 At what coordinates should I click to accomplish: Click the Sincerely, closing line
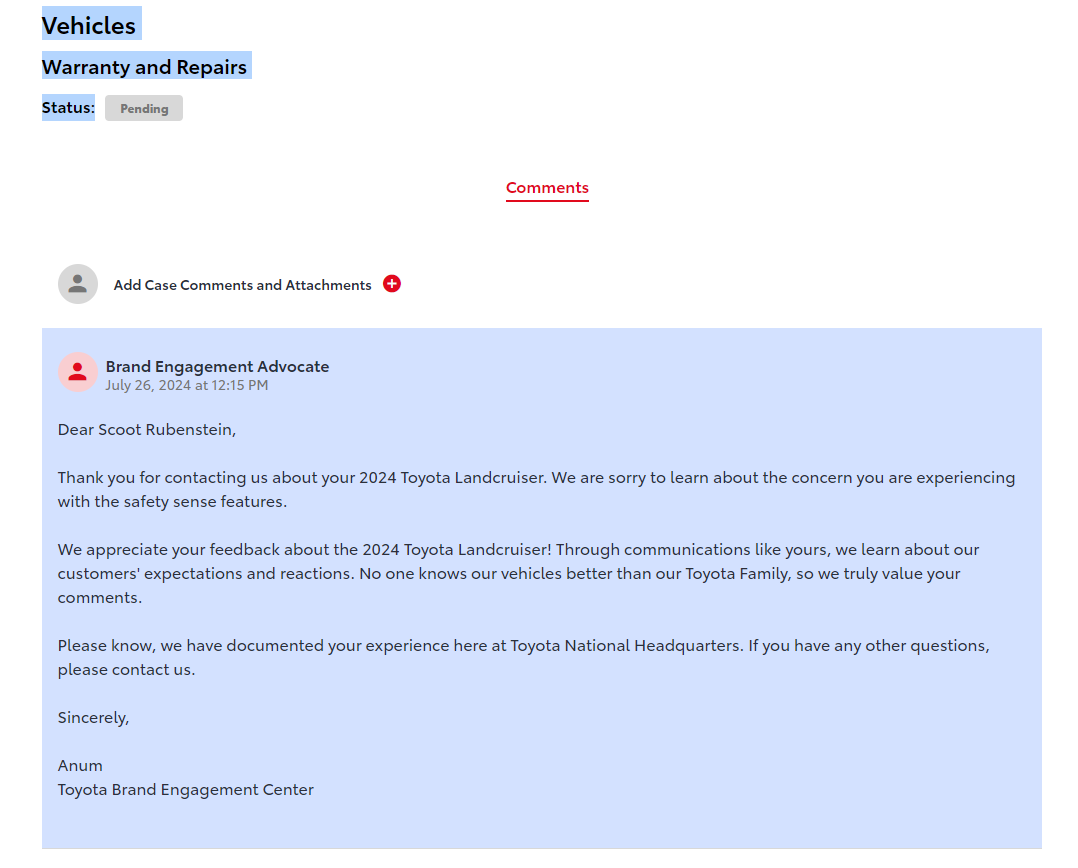pos(94,718)
